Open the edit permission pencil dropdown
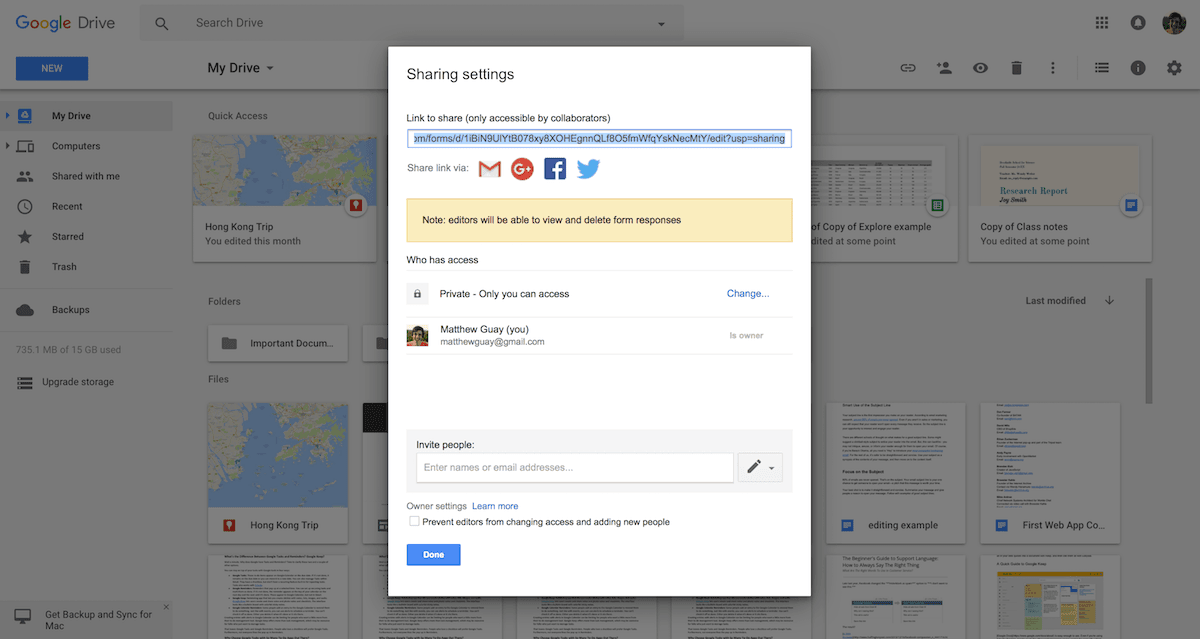Viewport: 1200px width, 639px height. [761, 467]
